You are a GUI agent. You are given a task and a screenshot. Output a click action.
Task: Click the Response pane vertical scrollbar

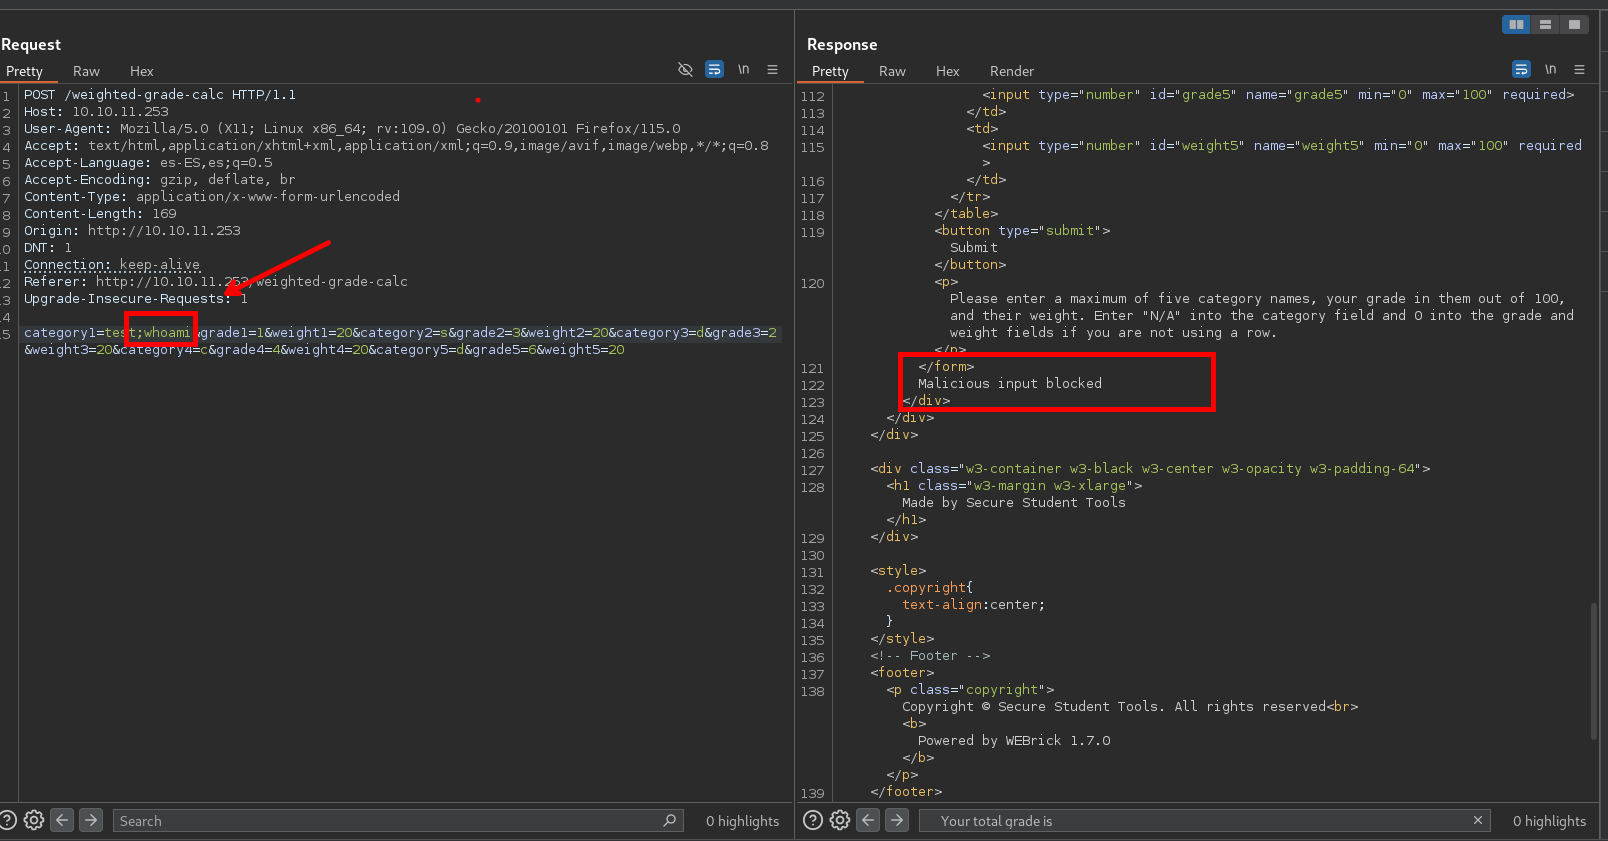1593,670
